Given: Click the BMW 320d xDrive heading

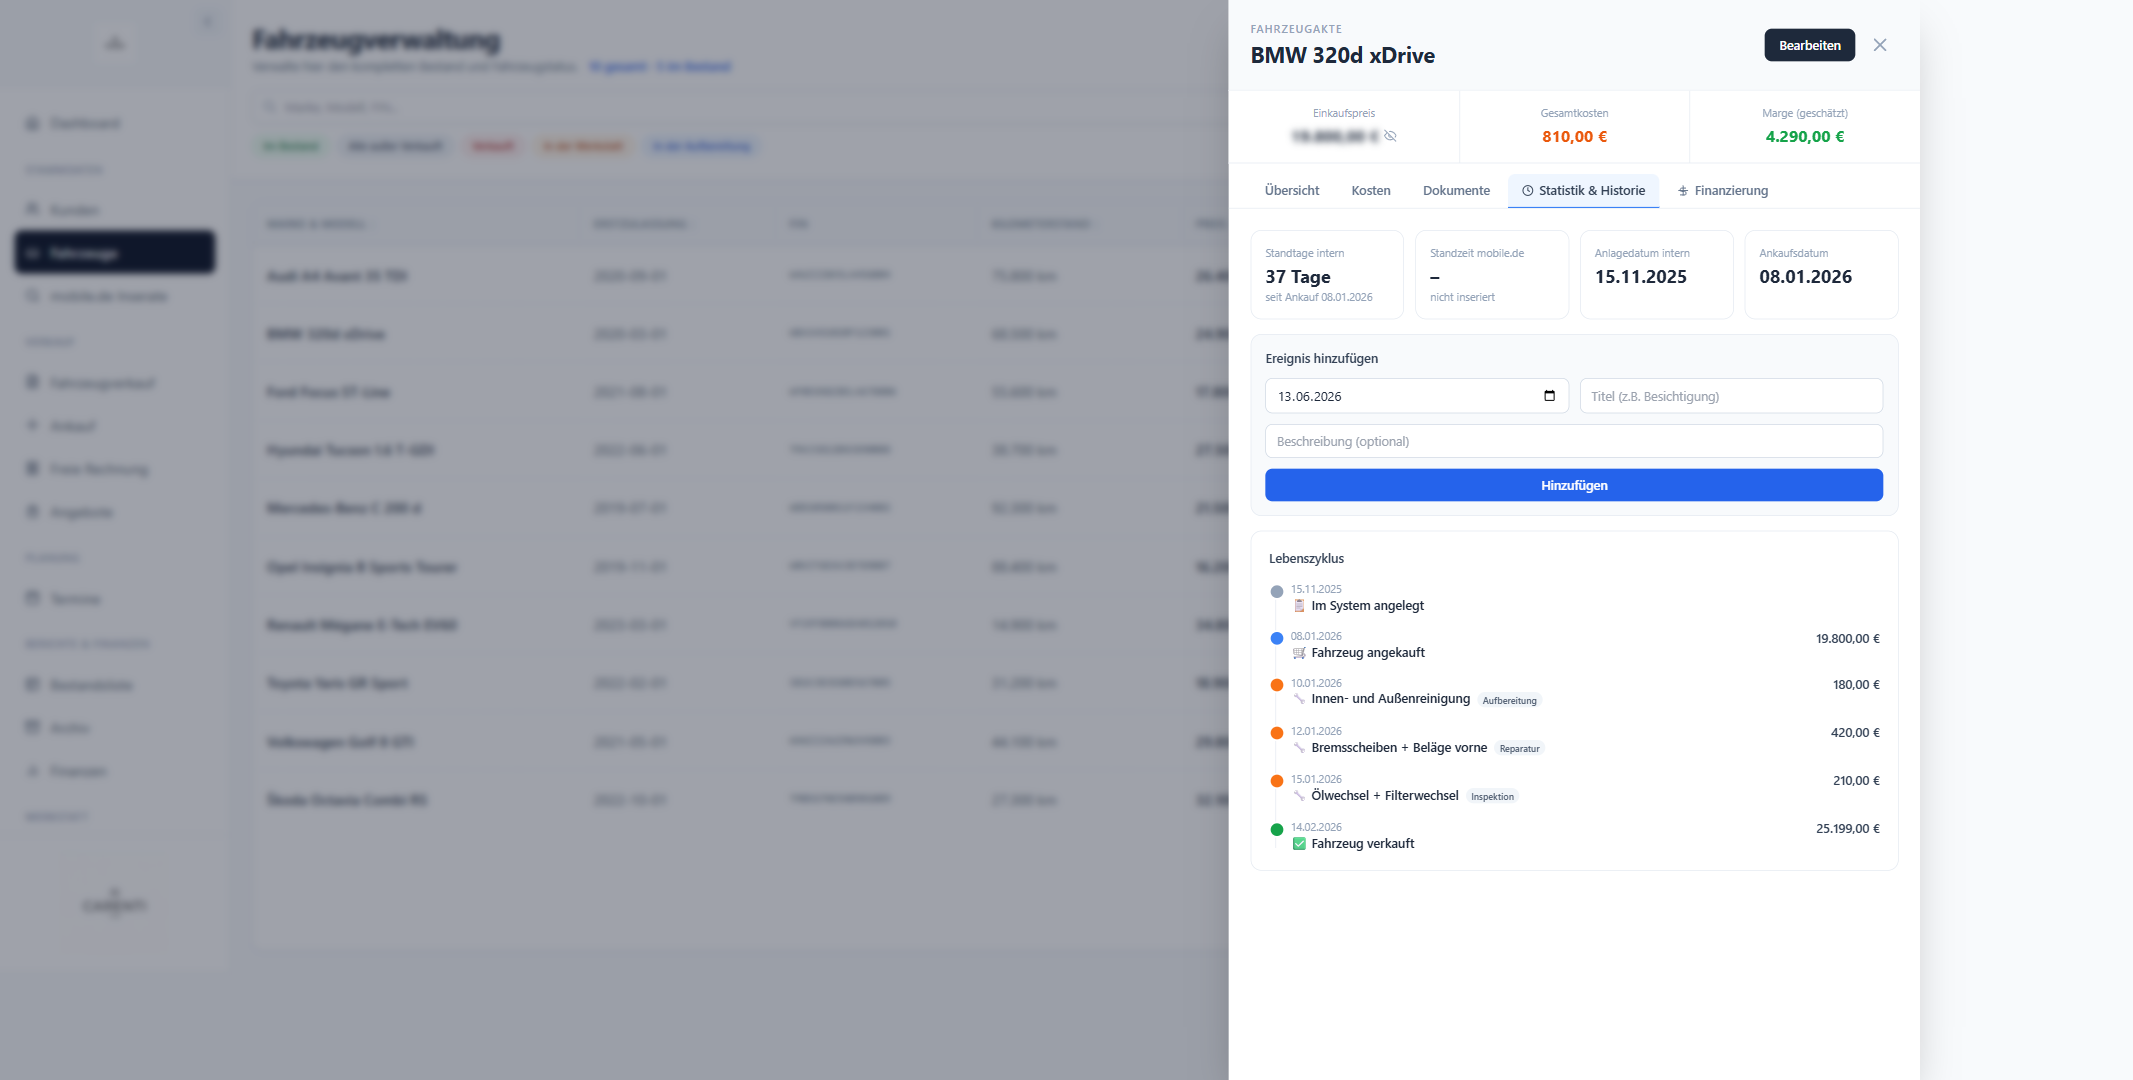Looking at the screenshot, I should tap(1342, 56).
